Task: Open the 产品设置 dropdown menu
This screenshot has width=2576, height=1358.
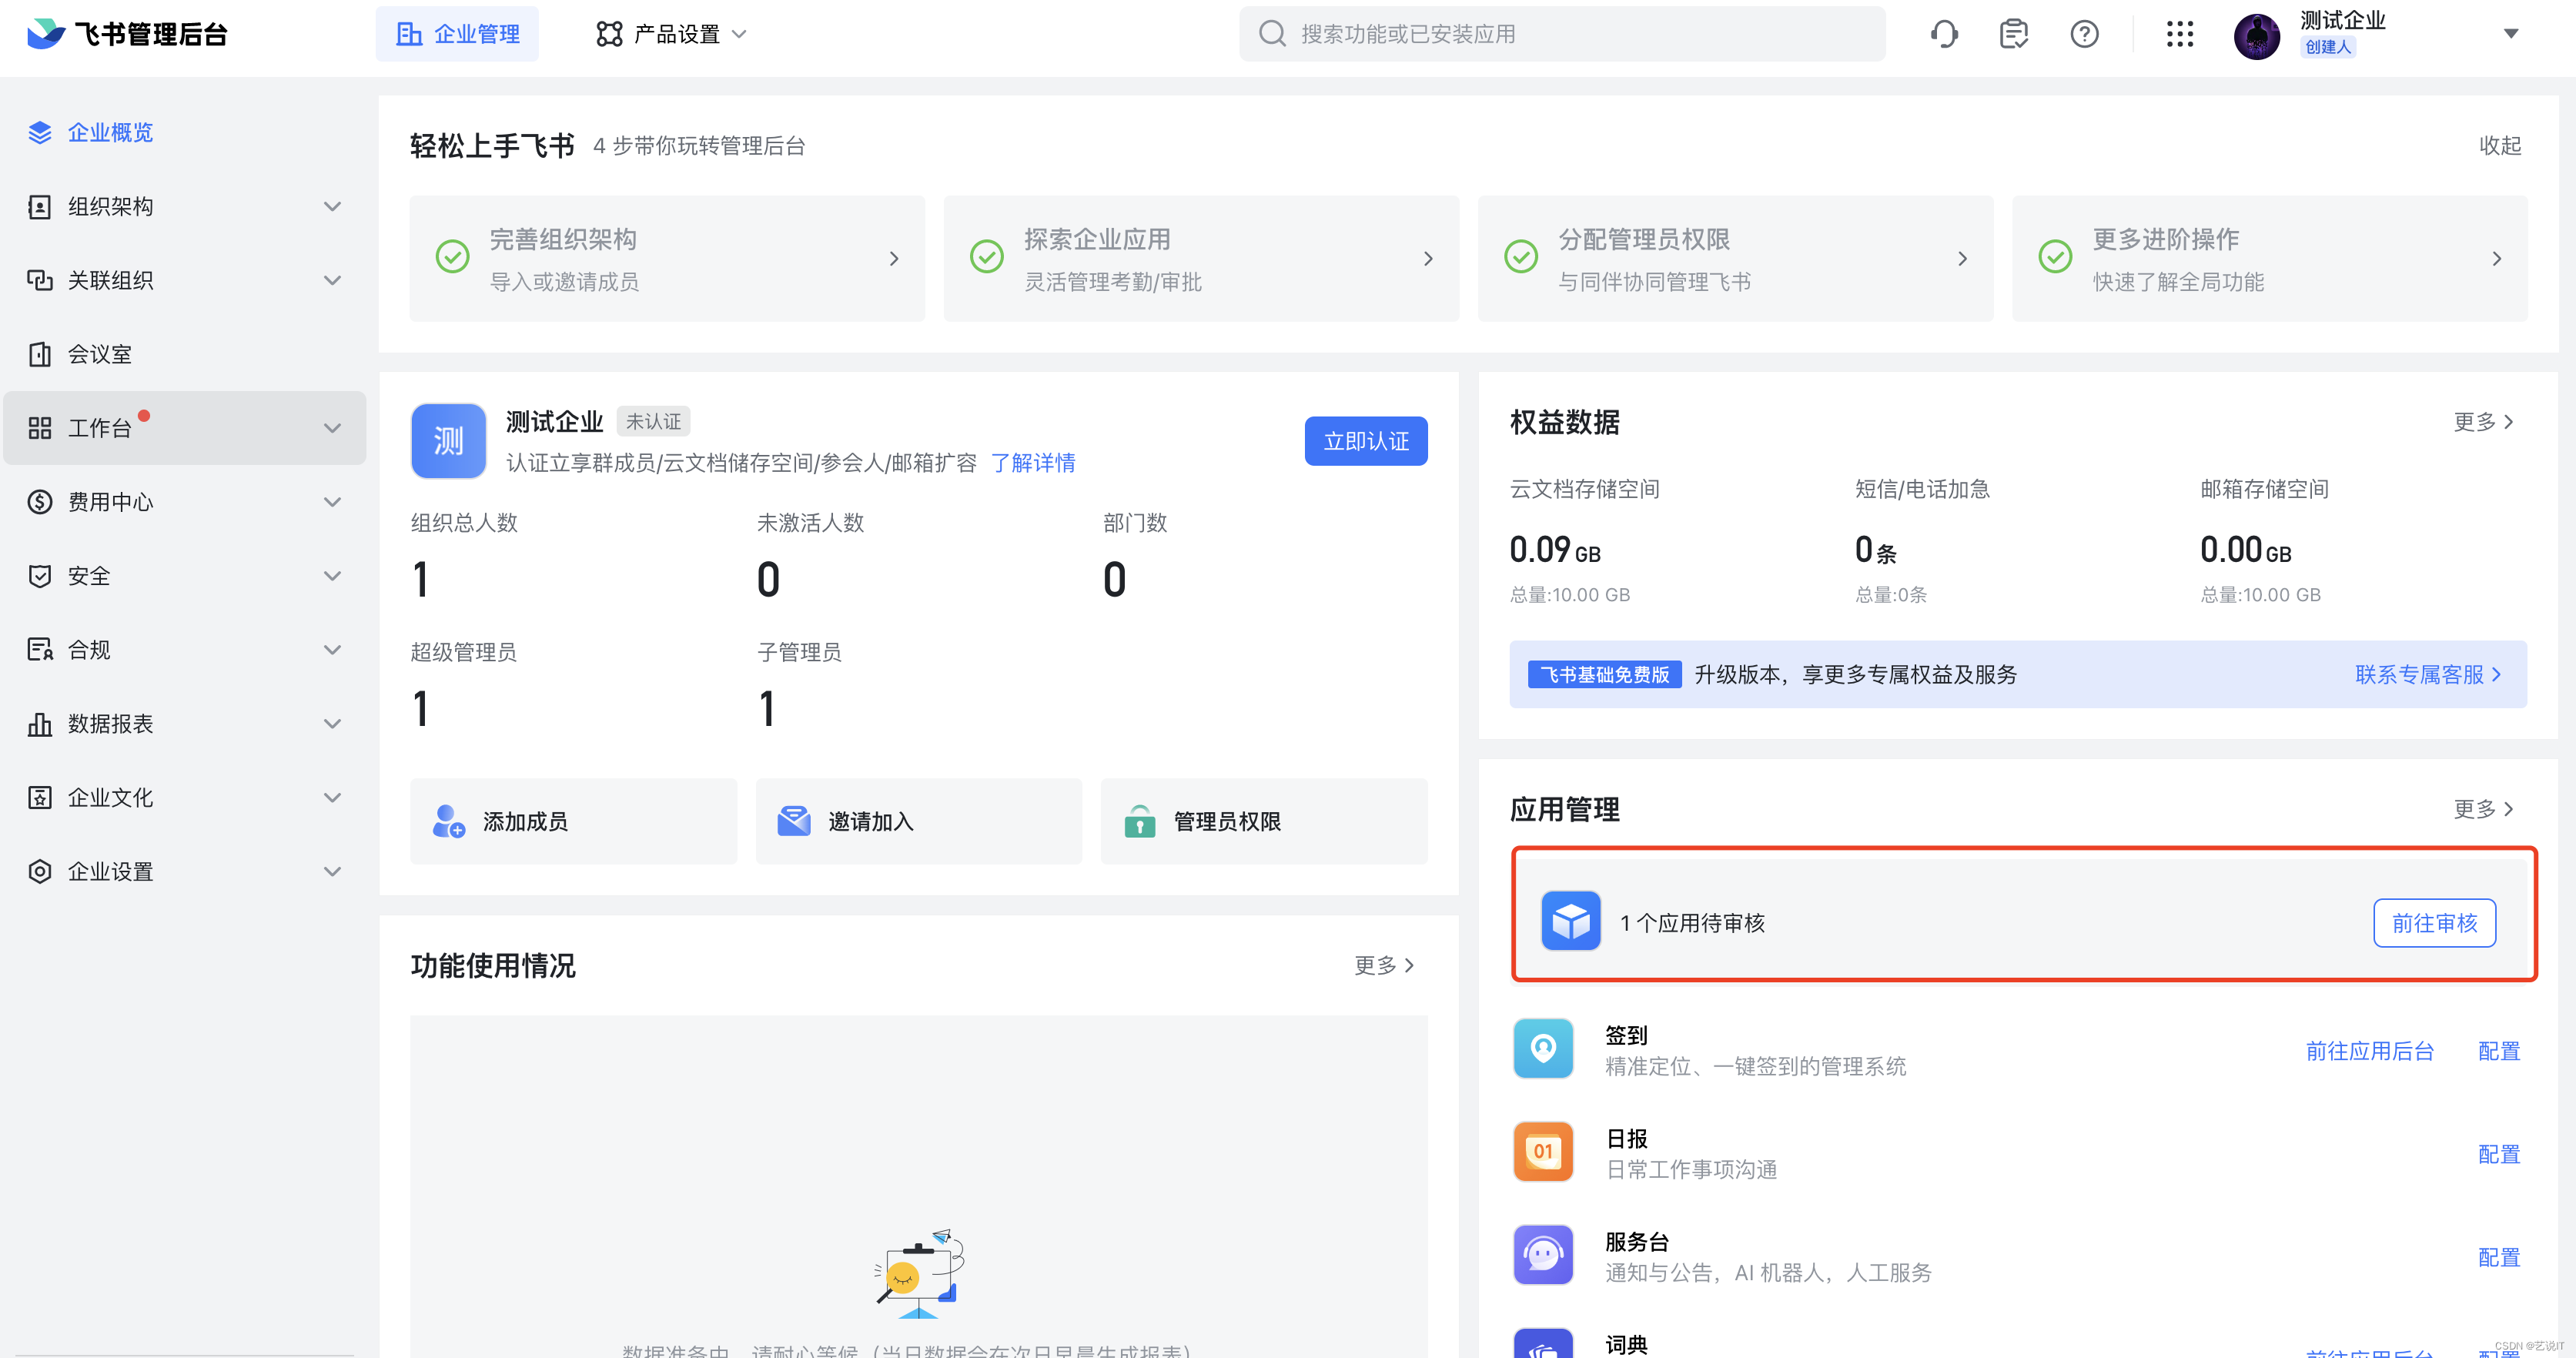Action: (671, 34)
